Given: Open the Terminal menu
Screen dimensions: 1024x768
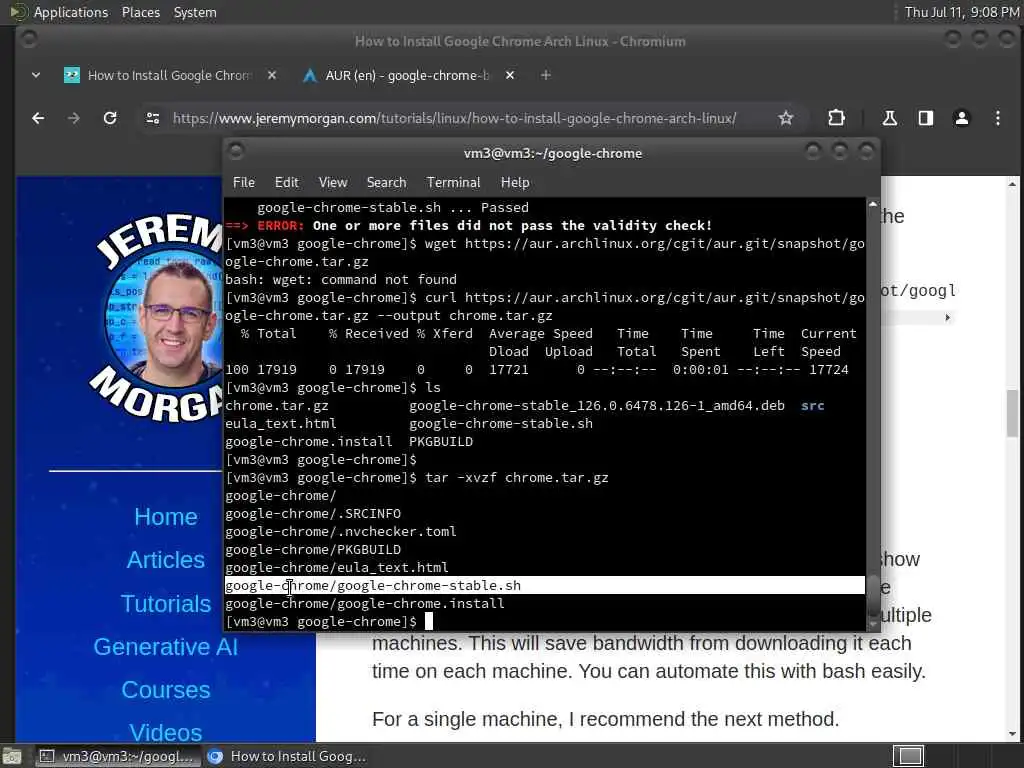Looking at the screenshot, I should (x=453, y=183).
